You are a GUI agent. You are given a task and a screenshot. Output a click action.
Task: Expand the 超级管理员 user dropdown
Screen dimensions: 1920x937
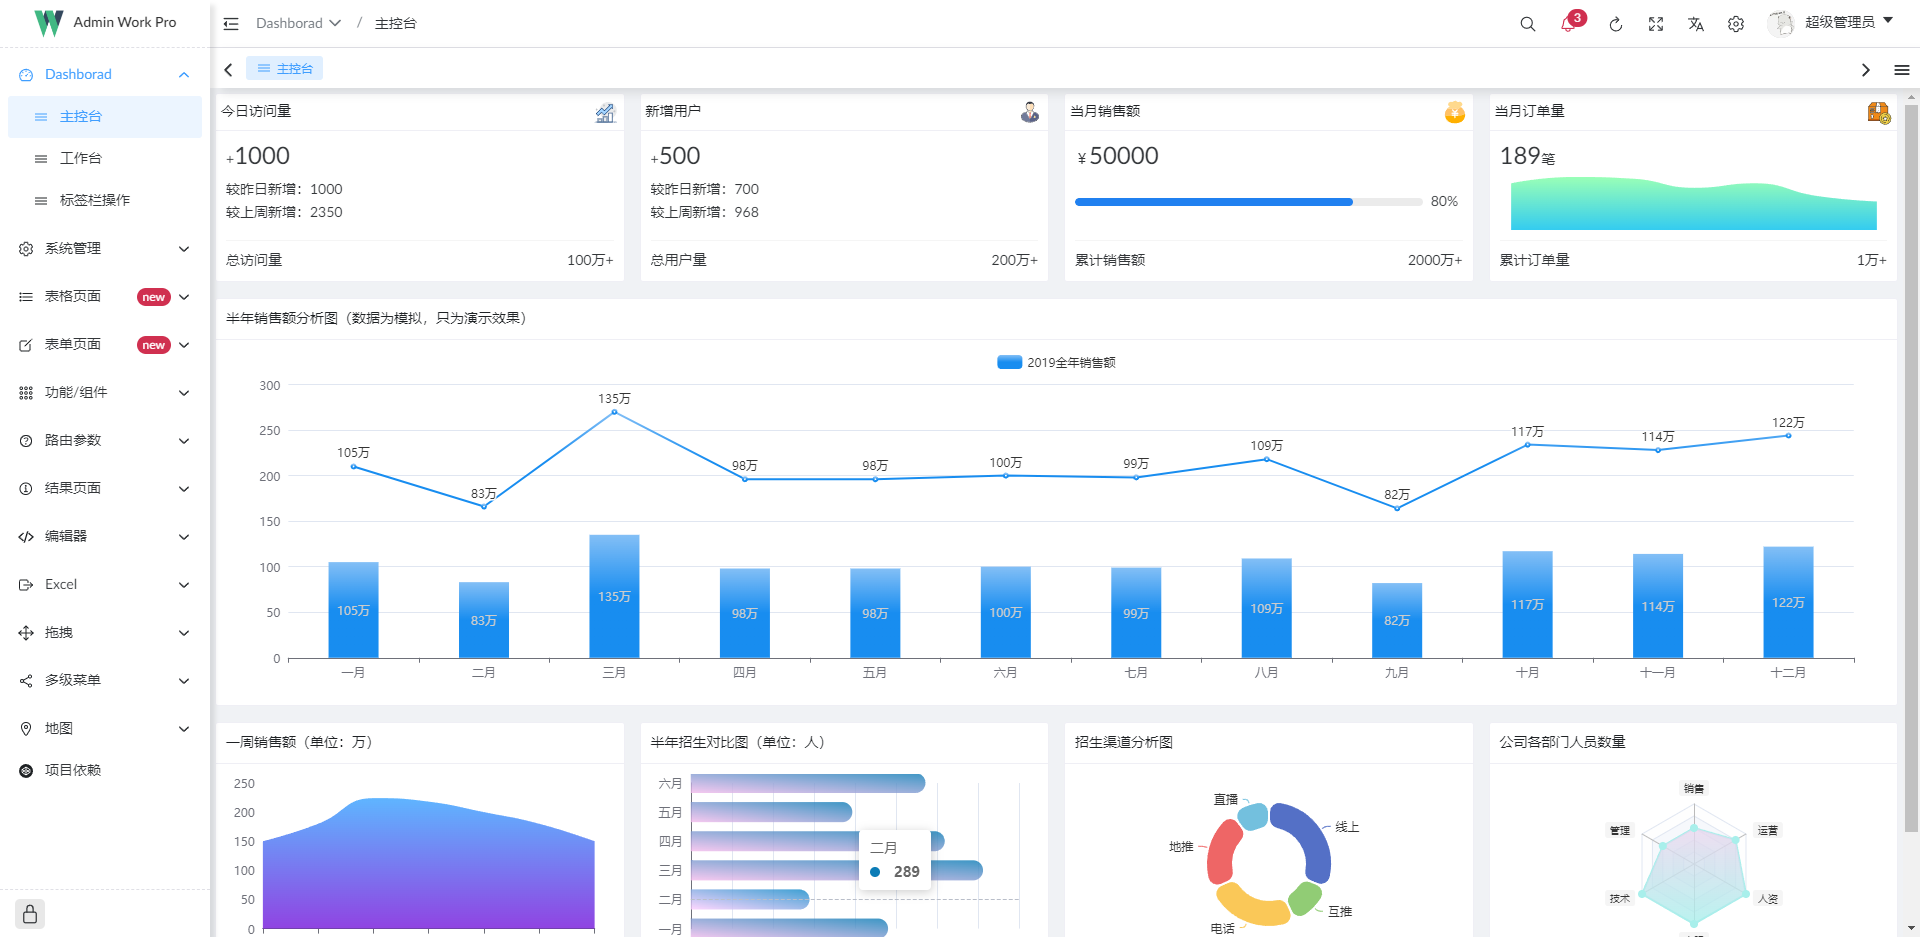pyautogui.click(x=1840, y=22)
